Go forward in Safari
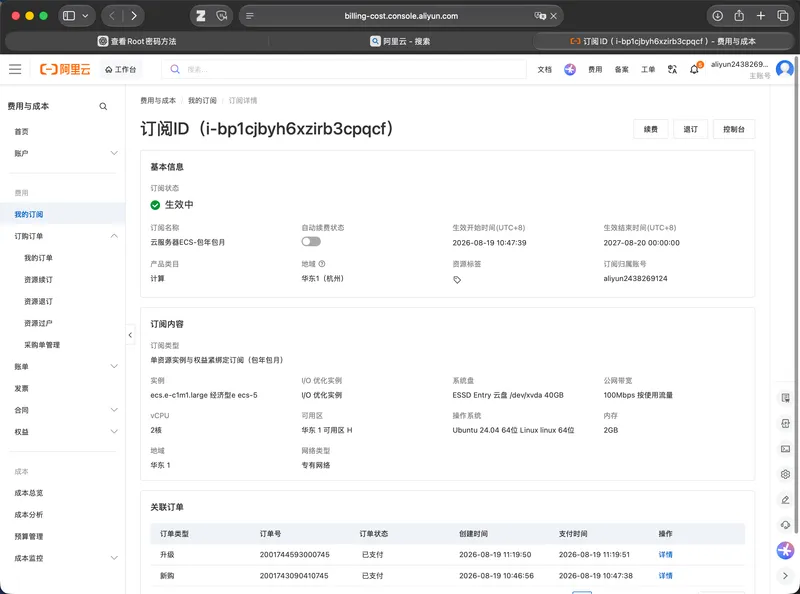This screenshot has height=594, width=800. 134,16
